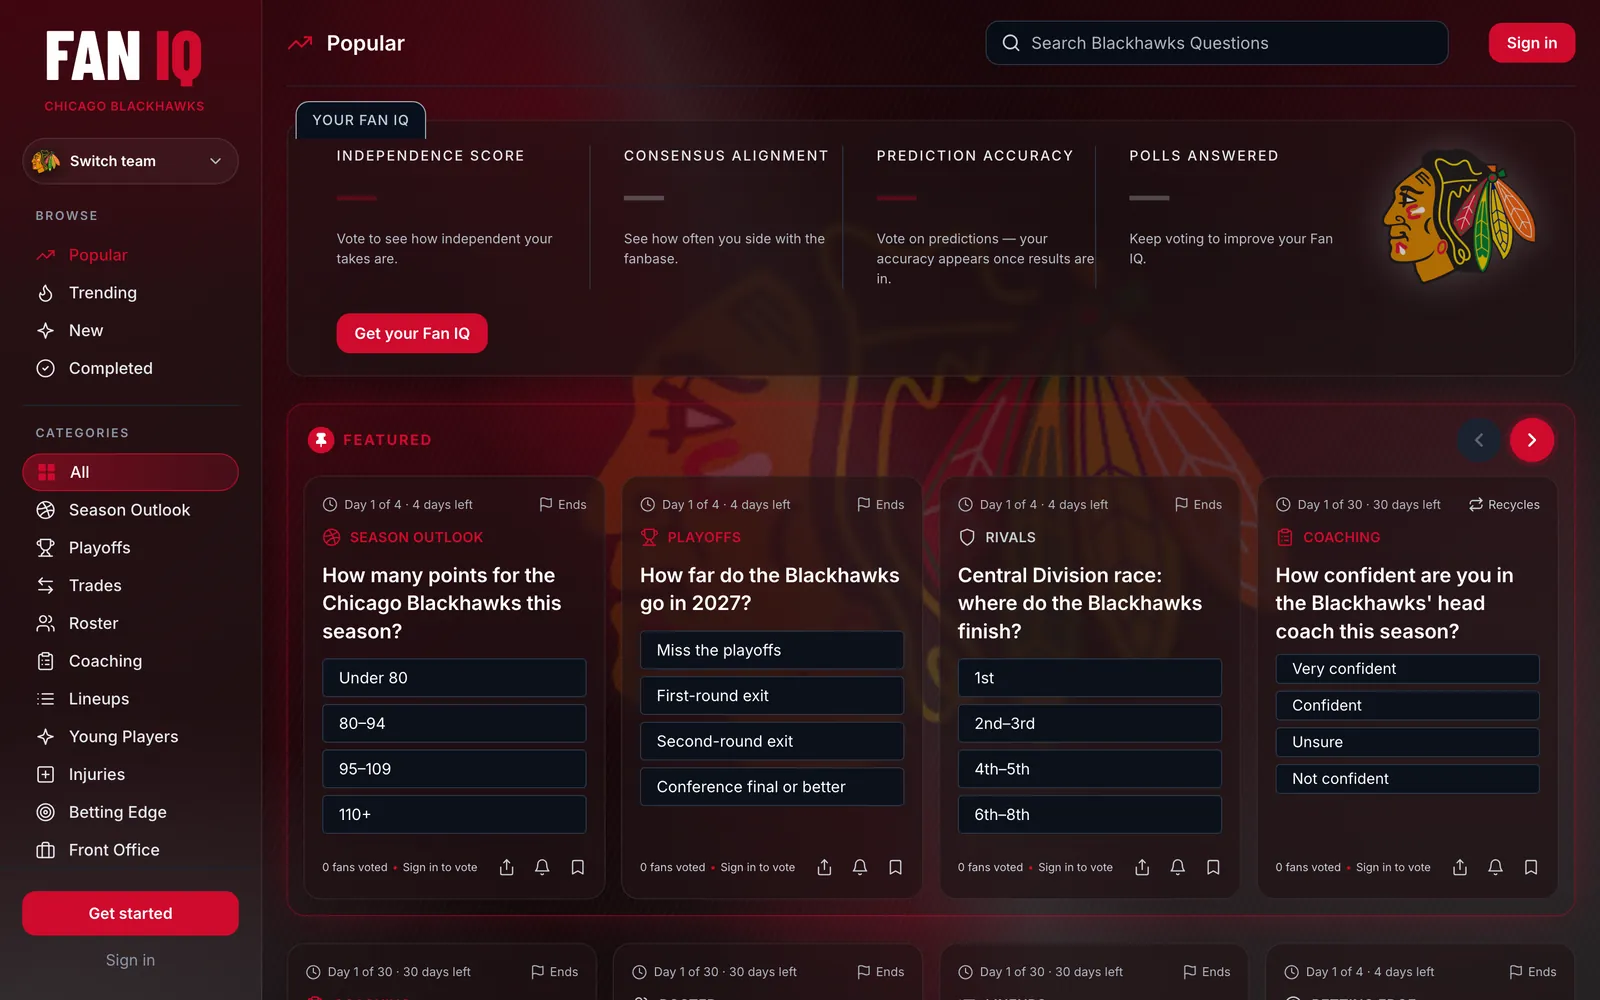Share the season points question
The height and width of the screenshot is (1000, 1600).
(507, 867)
